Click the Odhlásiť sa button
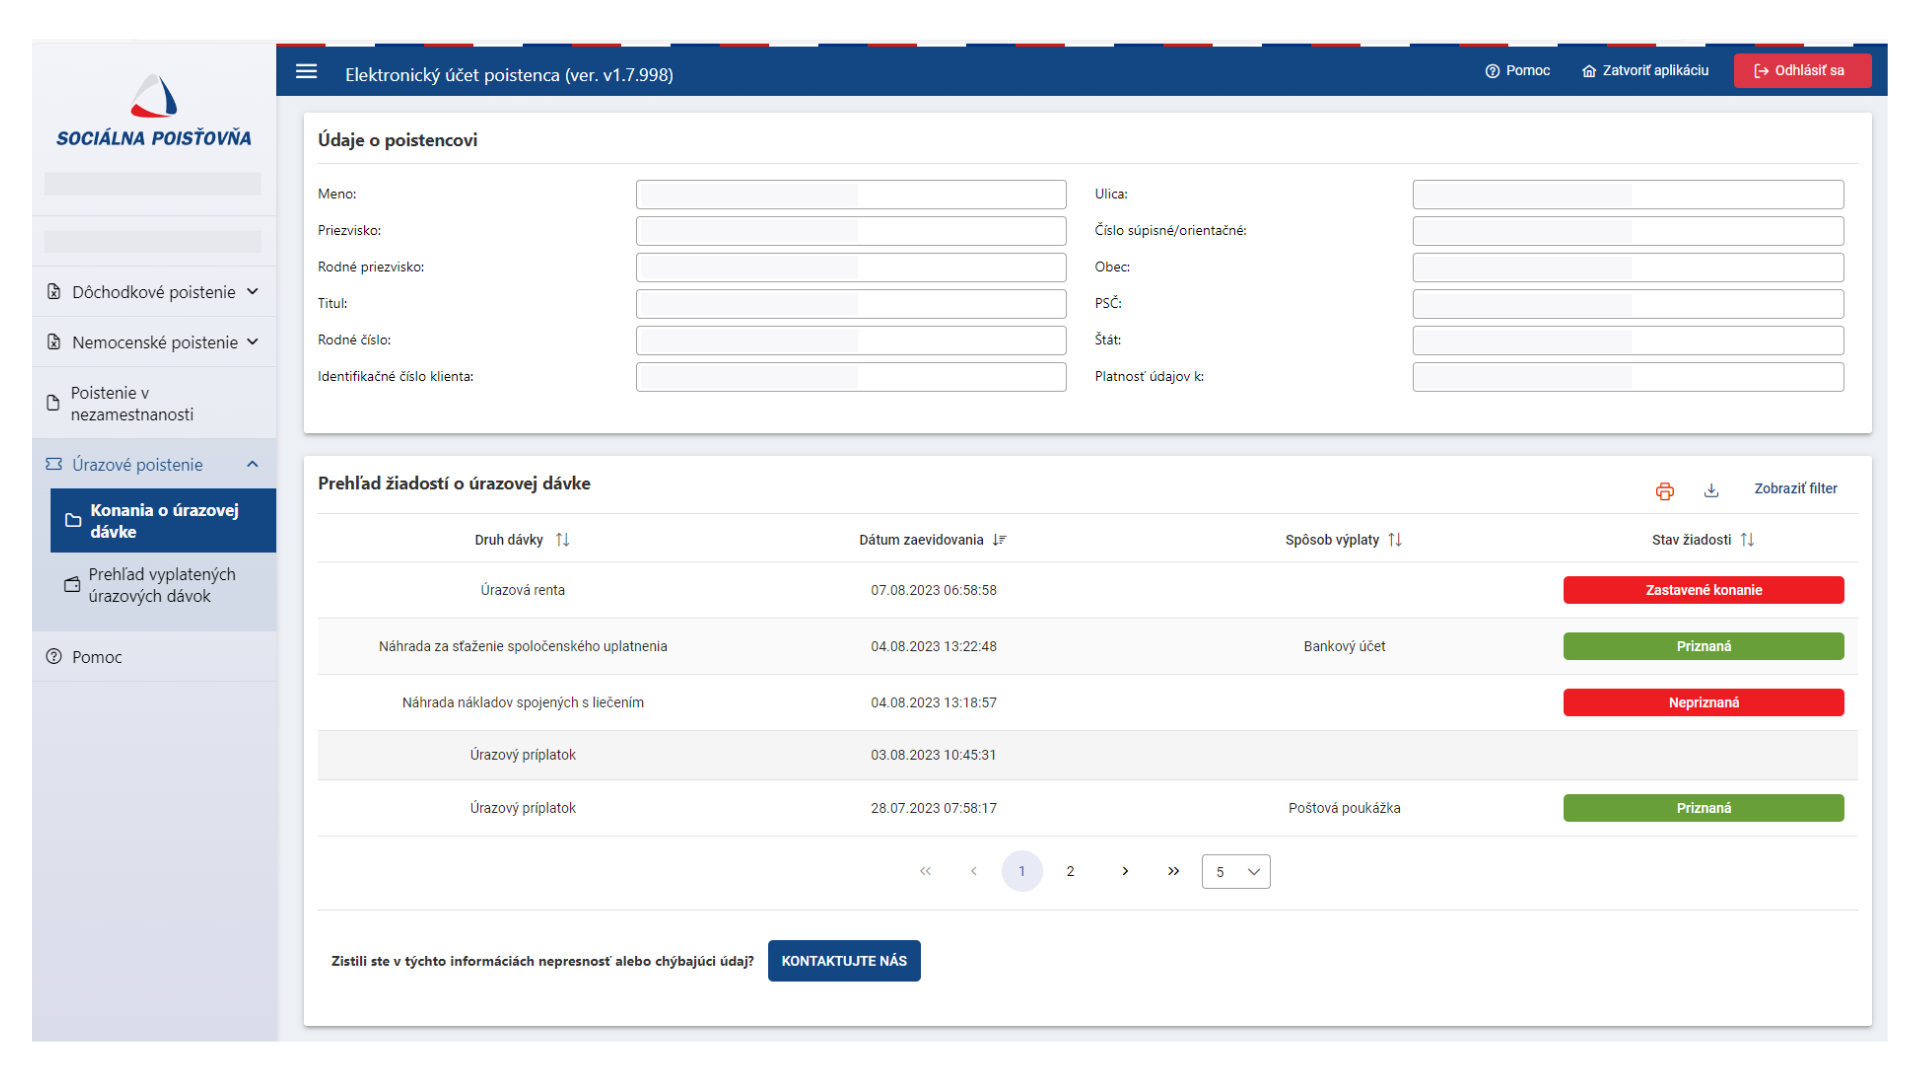 pyautogui.click(x=1802, y=71)
